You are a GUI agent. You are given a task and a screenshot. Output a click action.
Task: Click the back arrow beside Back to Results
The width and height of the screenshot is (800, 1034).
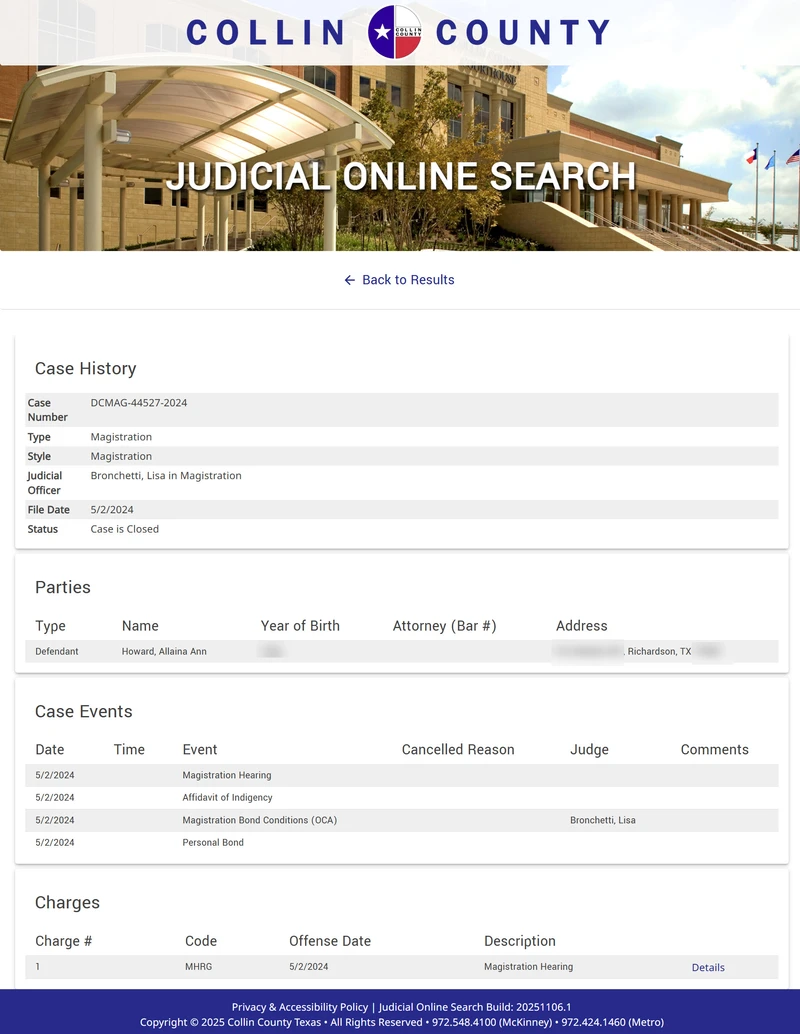(x=348, y=280)
